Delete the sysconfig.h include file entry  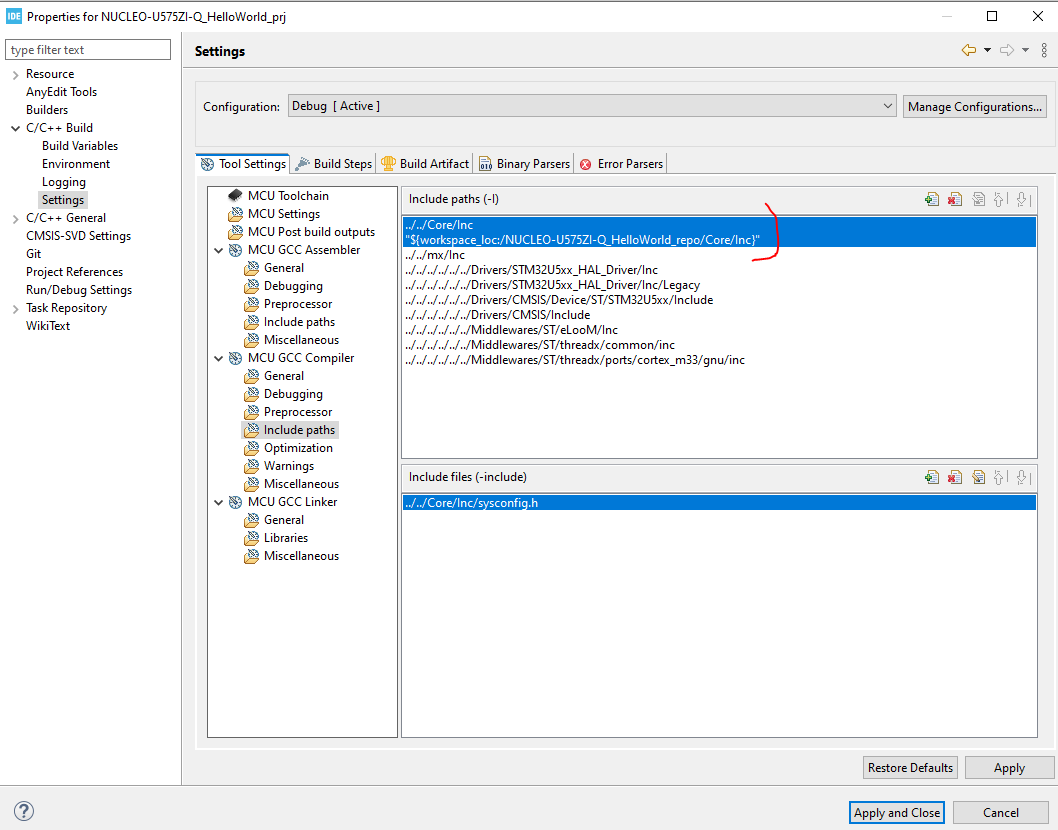[954, 477]
